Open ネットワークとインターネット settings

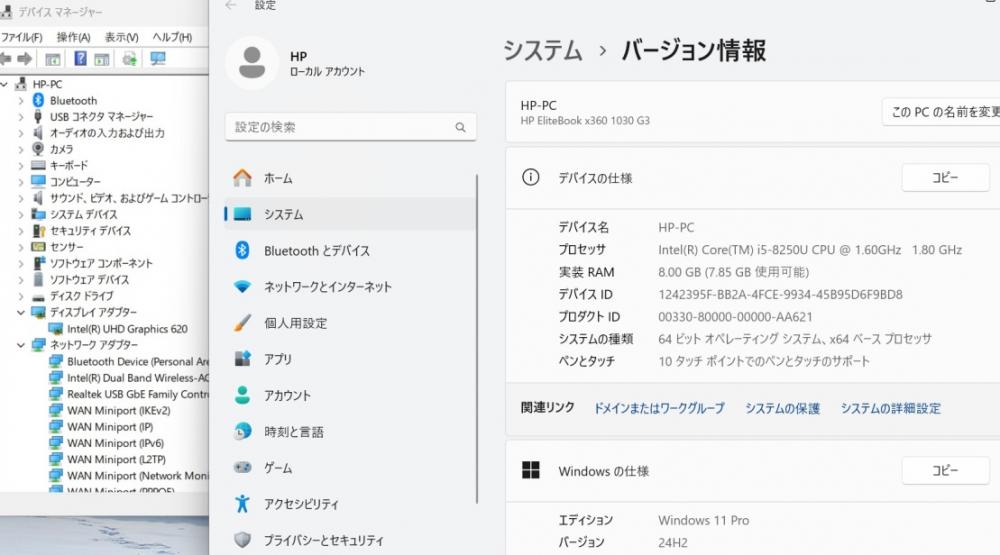[349, 287]
